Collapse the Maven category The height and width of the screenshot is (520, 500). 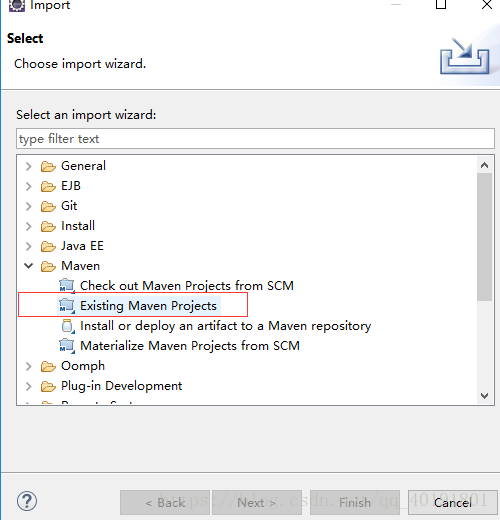point(29,266)
